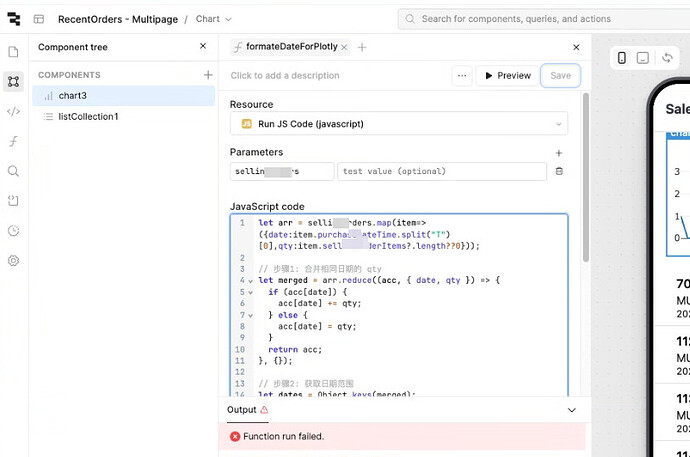
Task: Open the Code sidebar icon
Action: (14, 111)
